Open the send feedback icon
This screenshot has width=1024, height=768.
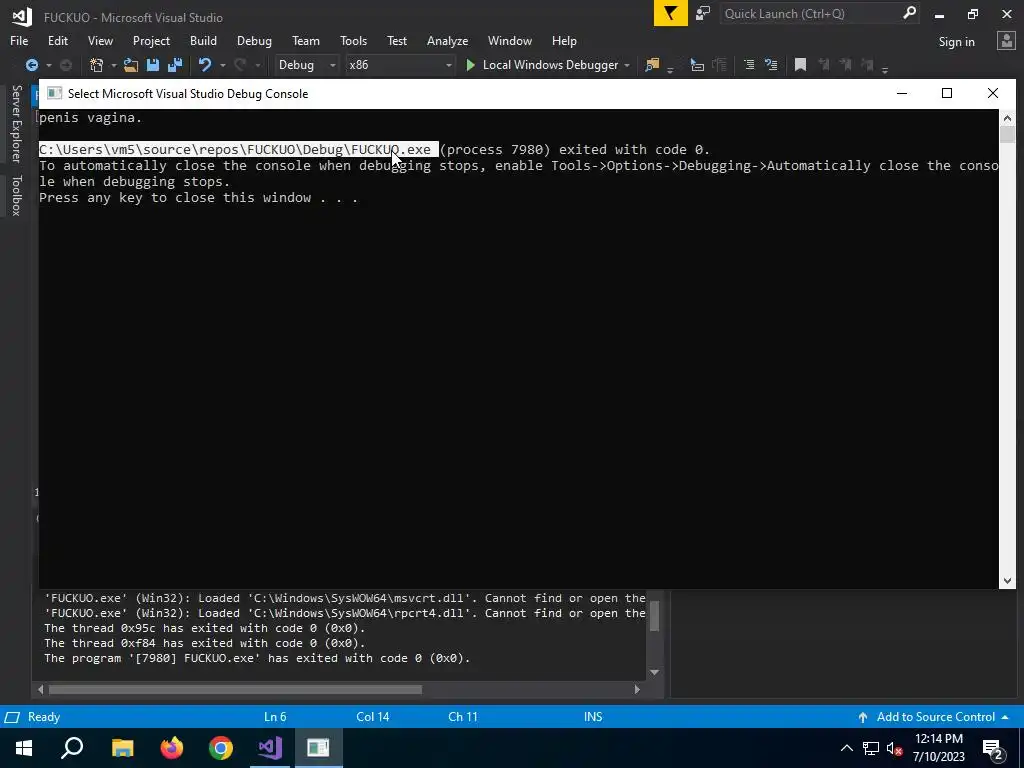(x=703, y=14)
